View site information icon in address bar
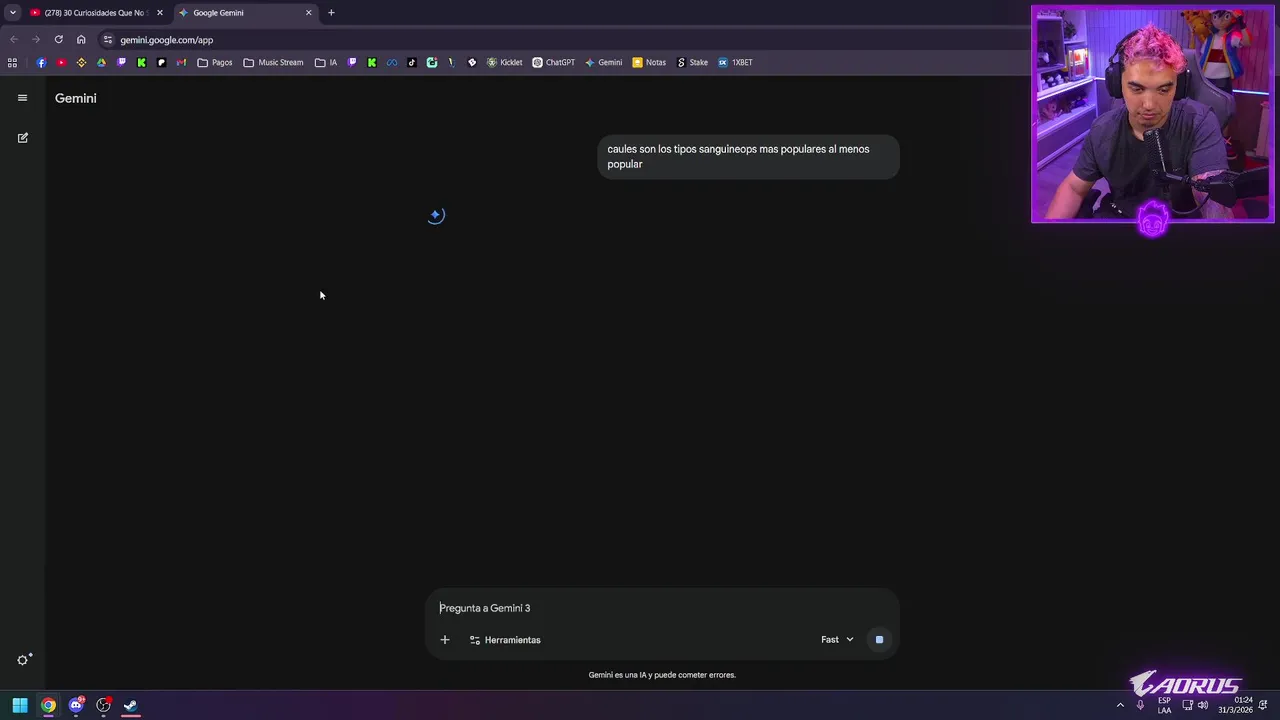1280x720 pixels. pyautogui.click(x=107, y=40)
